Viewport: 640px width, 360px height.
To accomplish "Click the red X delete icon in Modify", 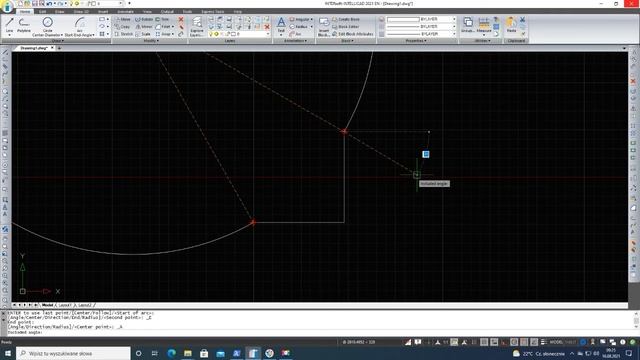I will [181, 19].
